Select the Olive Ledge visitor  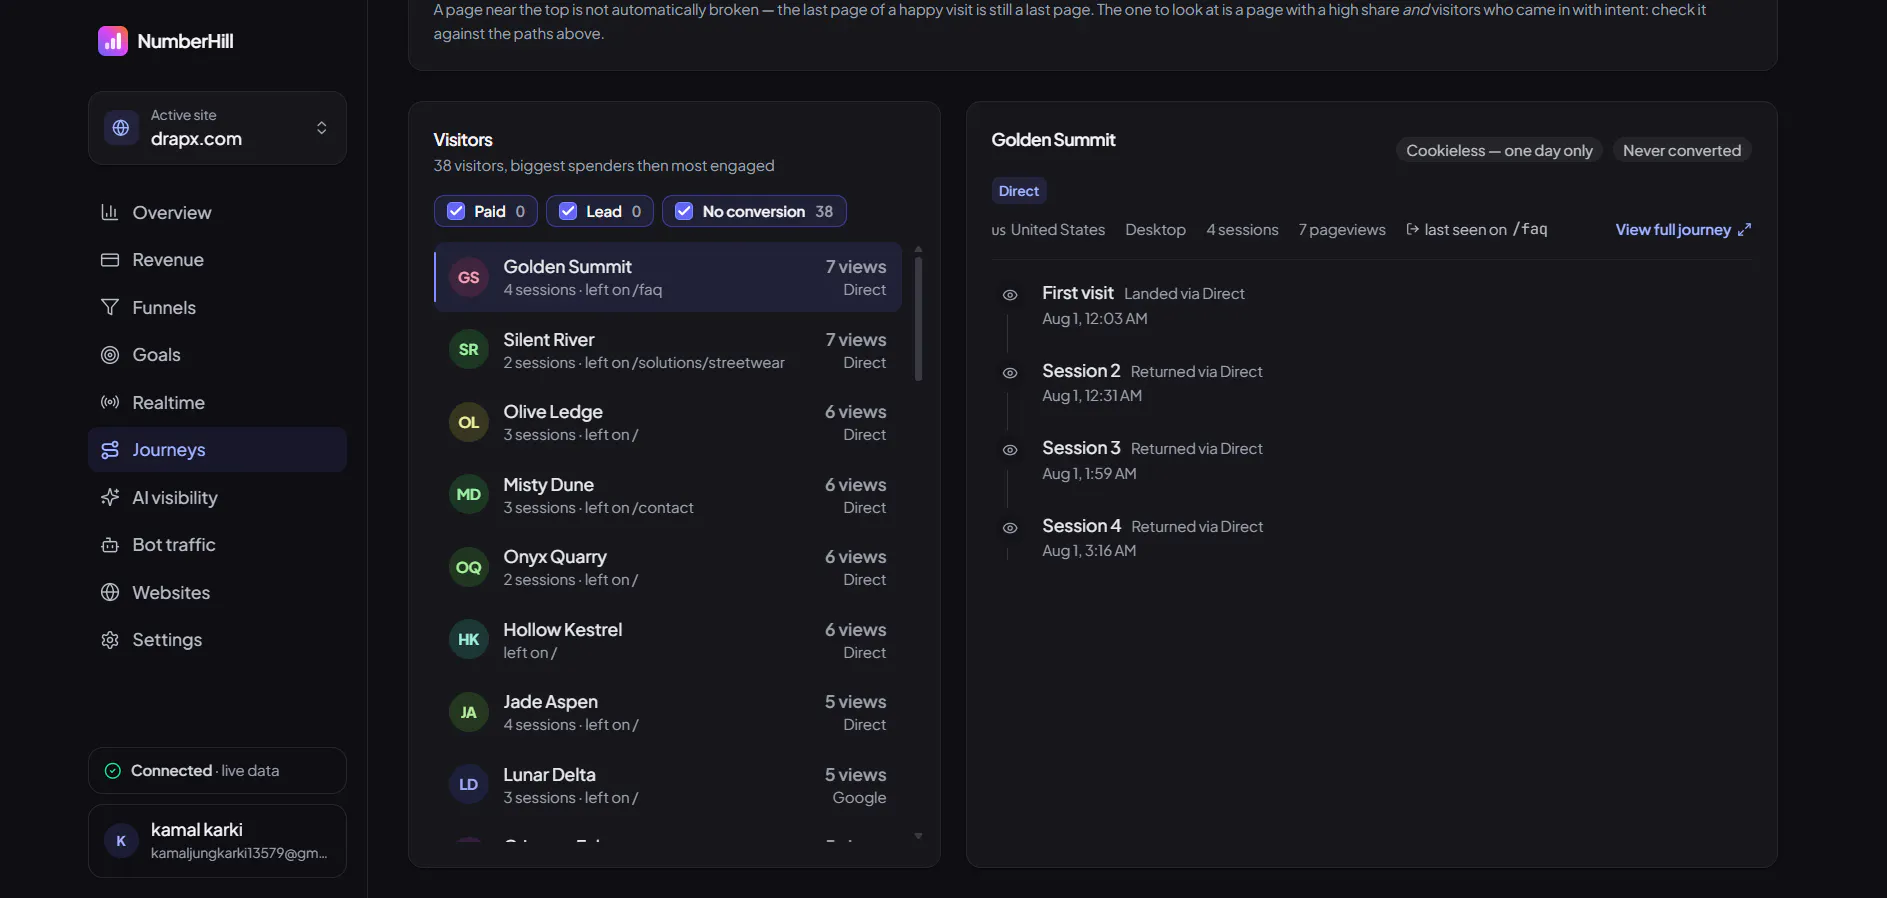tap(668, 422)
